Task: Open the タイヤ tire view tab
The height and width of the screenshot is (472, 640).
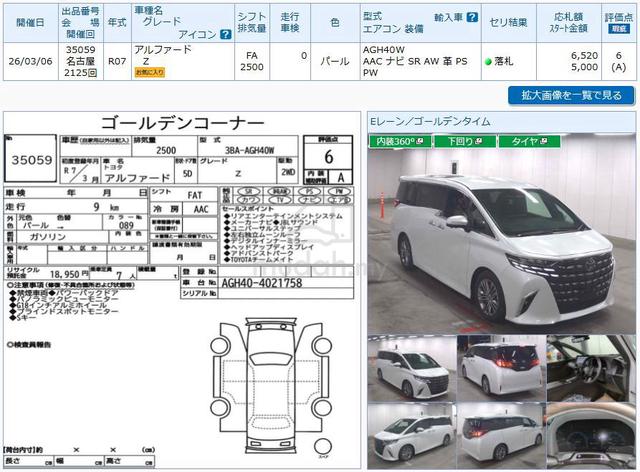Action: (x=529, y=141)
